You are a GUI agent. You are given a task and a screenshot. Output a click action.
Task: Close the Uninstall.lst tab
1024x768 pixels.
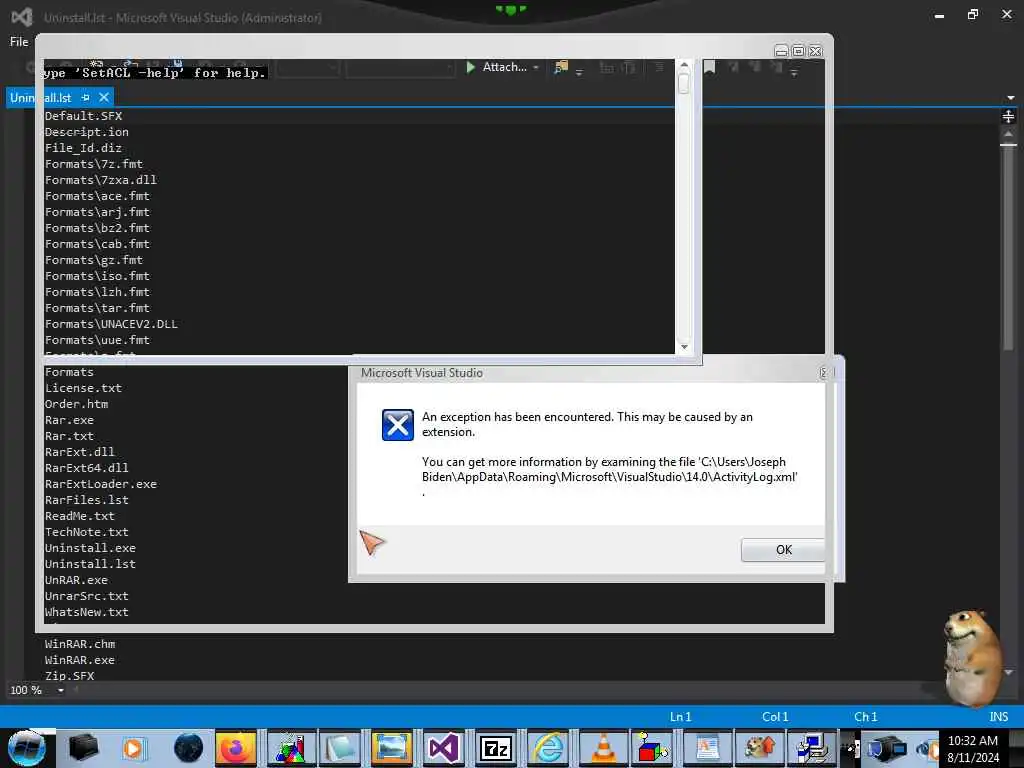point(104,97)
